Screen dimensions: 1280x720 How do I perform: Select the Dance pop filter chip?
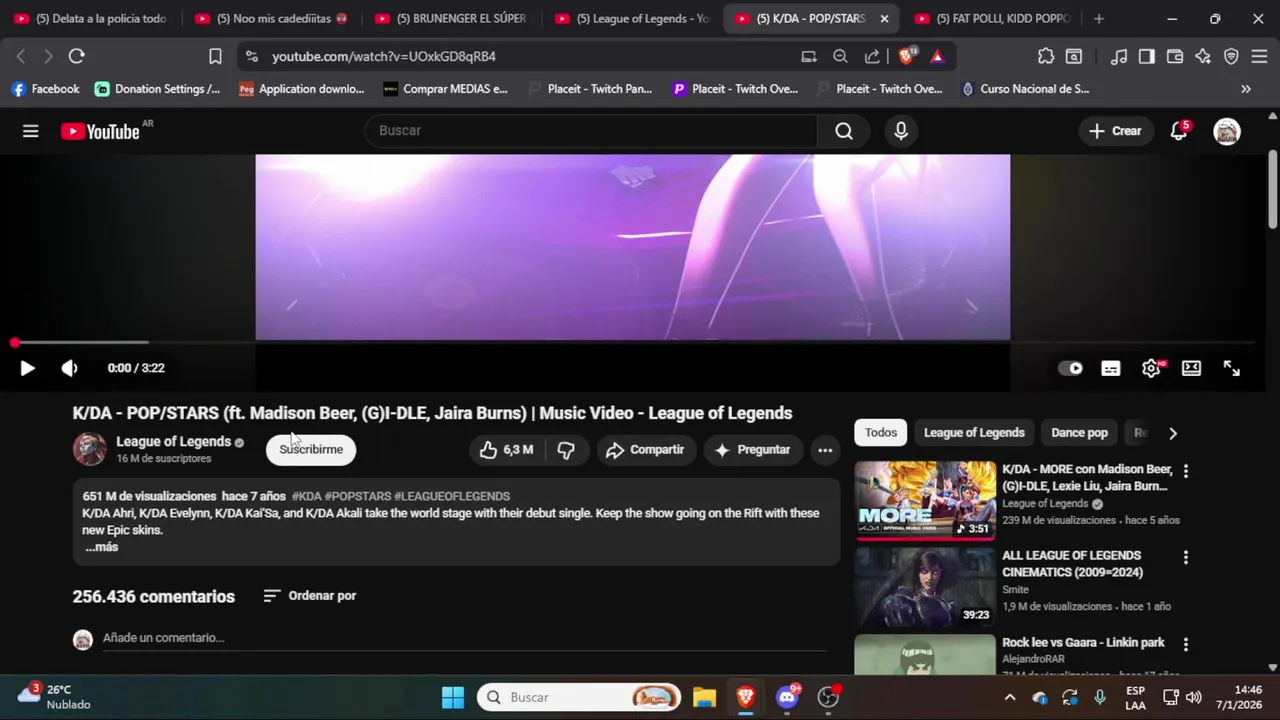click(x=1079, y=433)
